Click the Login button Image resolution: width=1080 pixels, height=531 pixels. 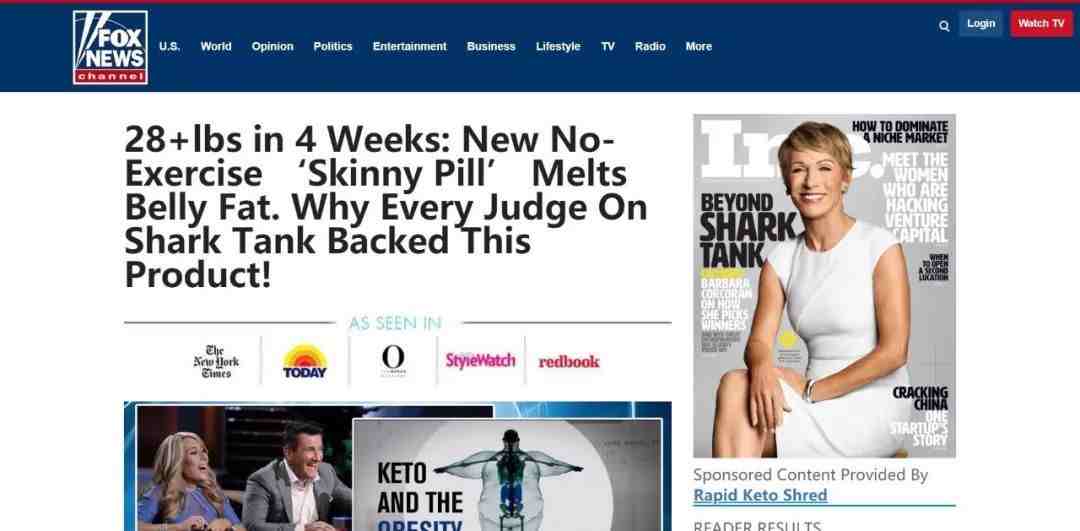pos(981,23)
